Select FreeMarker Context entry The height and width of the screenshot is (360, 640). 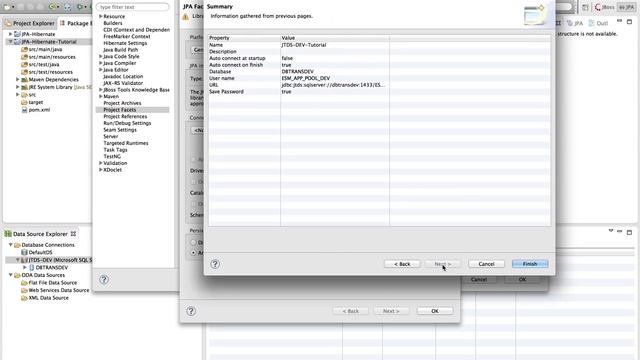(x=127, y=36)
